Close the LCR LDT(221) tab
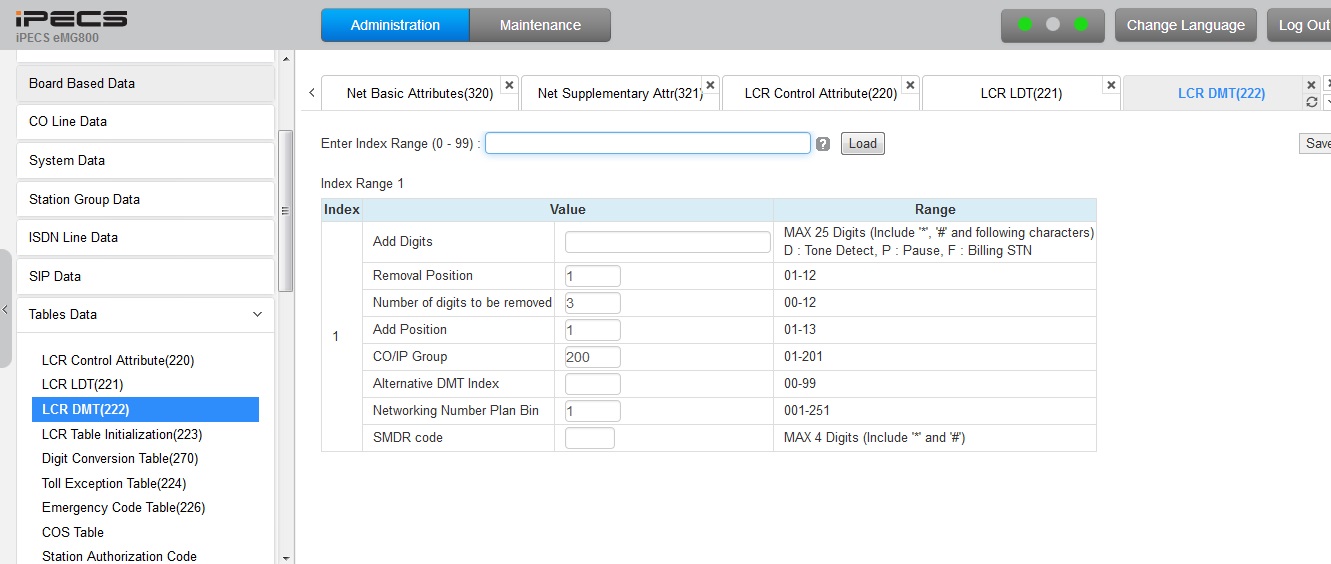 coord(1111,86)
